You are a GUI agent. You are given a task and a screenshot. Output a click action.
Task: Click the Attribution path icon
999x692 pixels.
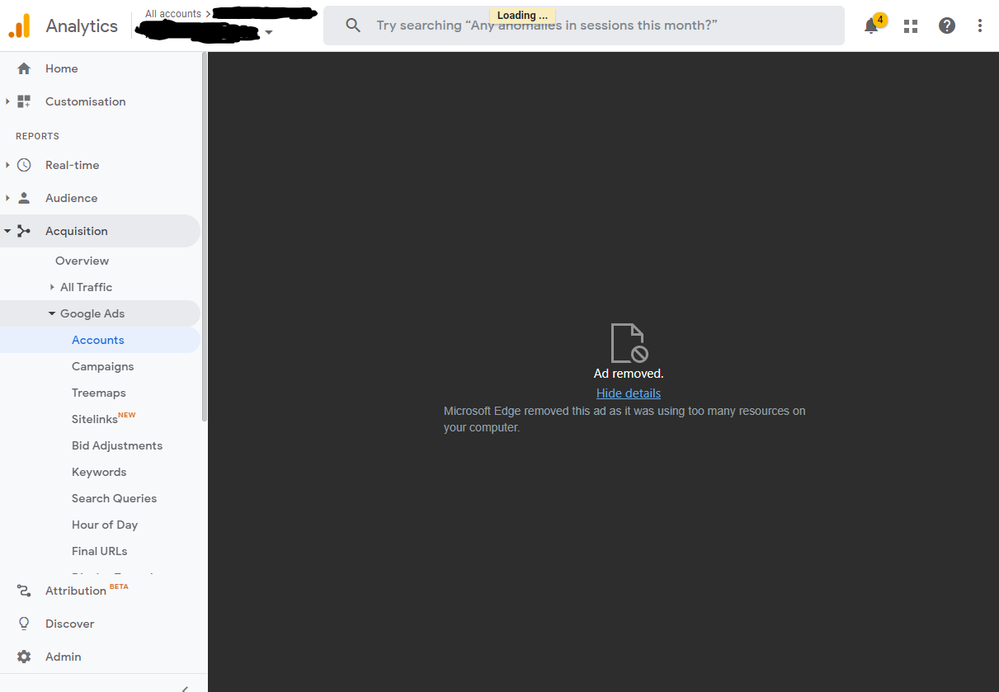(x=24, y=591)
